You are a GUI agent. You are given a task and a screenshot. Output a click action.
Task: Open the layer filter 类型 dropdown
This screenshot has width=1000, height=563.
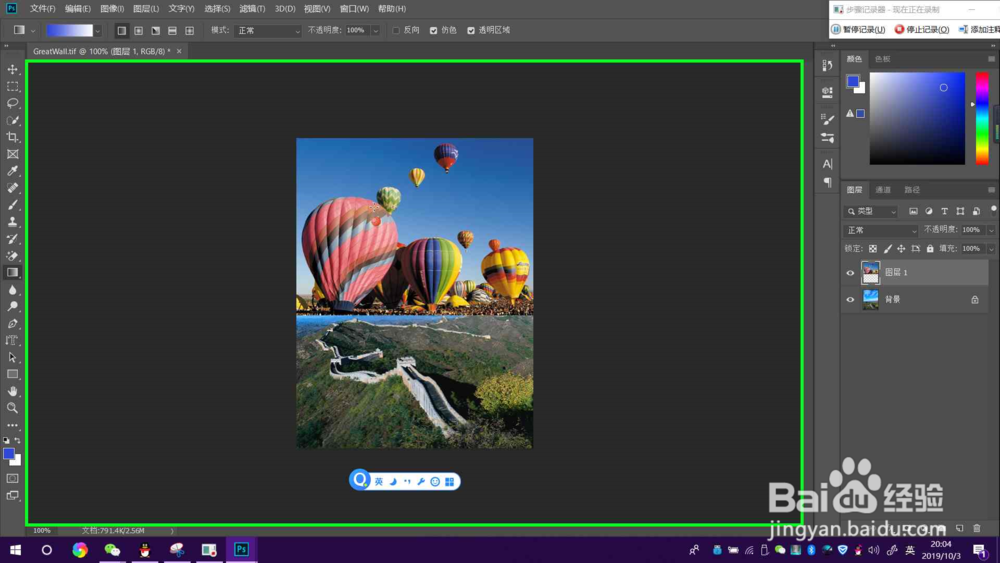(x=871, y=211)
